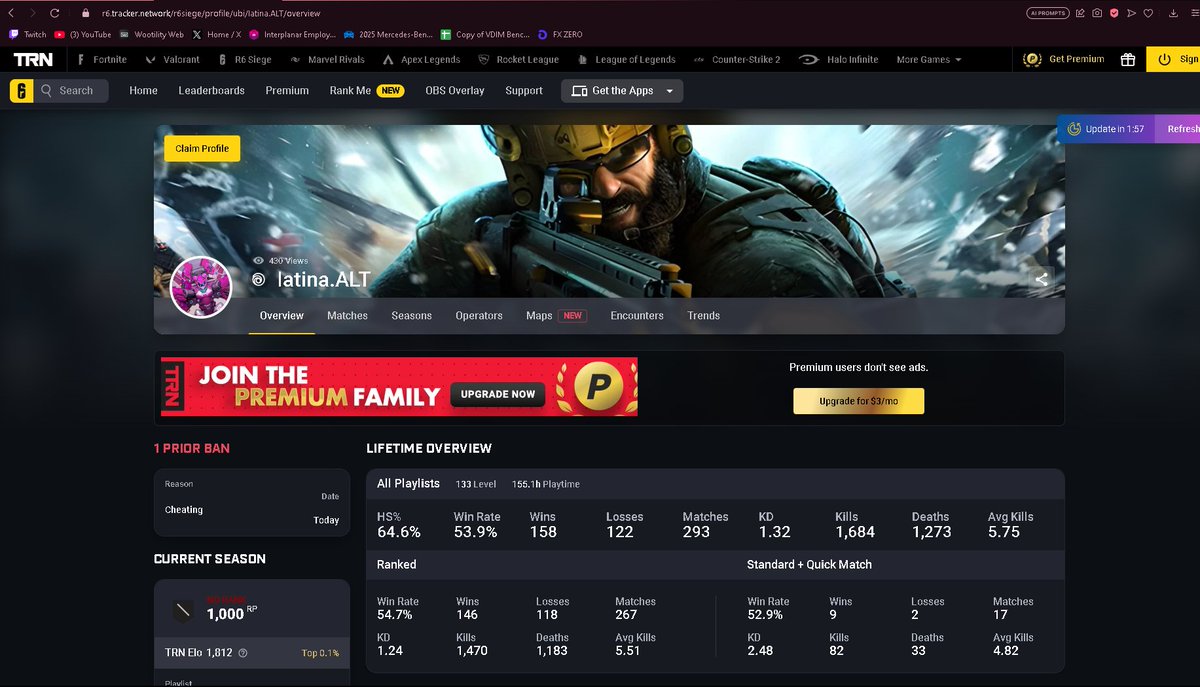
Task: Open Support nav link
Action: pos(524,90)
